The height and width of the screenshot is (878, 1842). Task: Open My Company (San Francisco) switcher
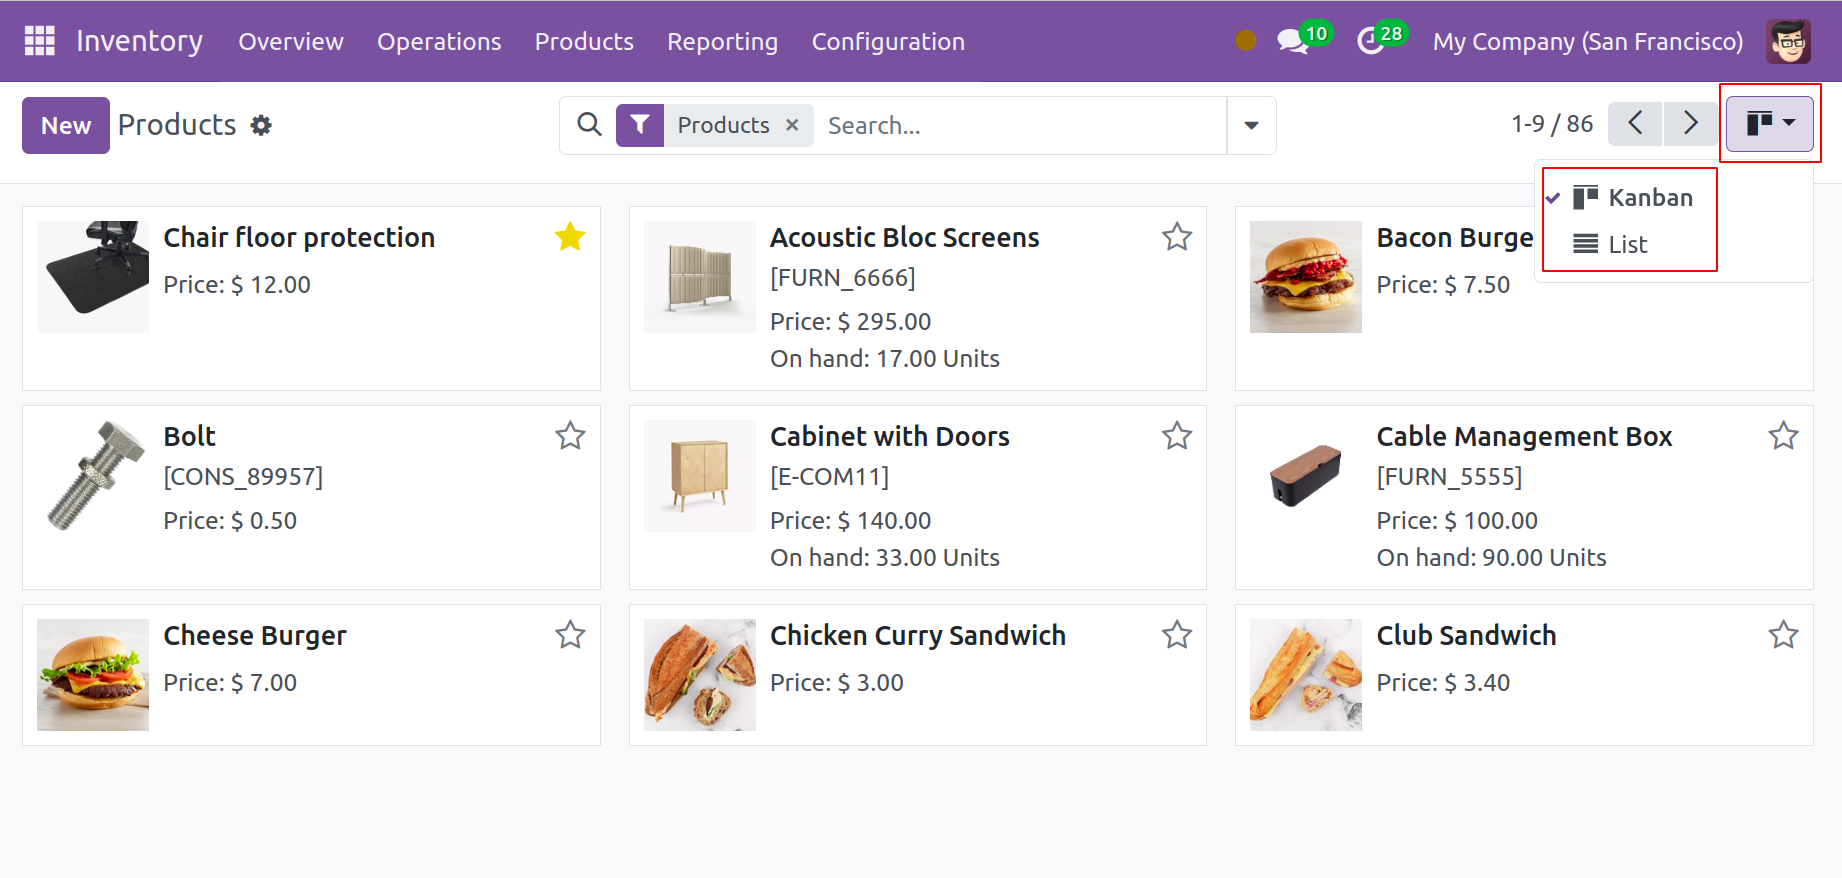[x=1587, y=42]
